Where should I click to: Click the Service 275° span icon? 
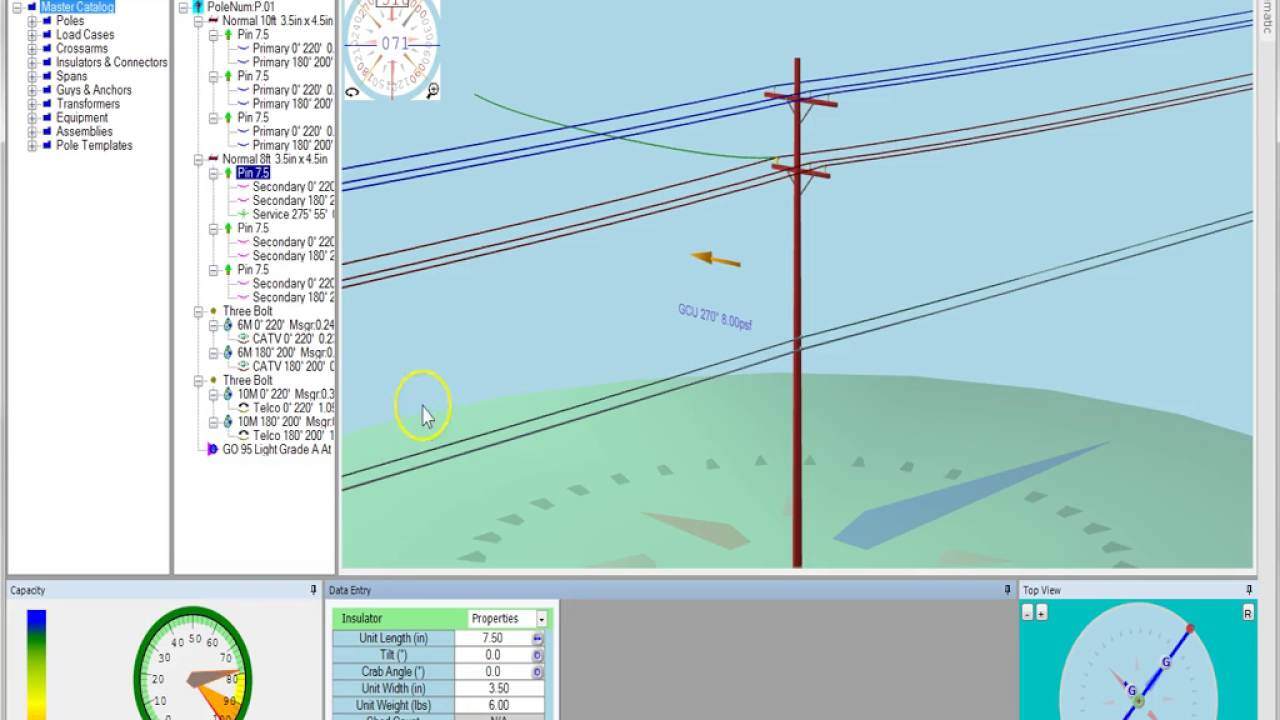(x=243, y=214)
